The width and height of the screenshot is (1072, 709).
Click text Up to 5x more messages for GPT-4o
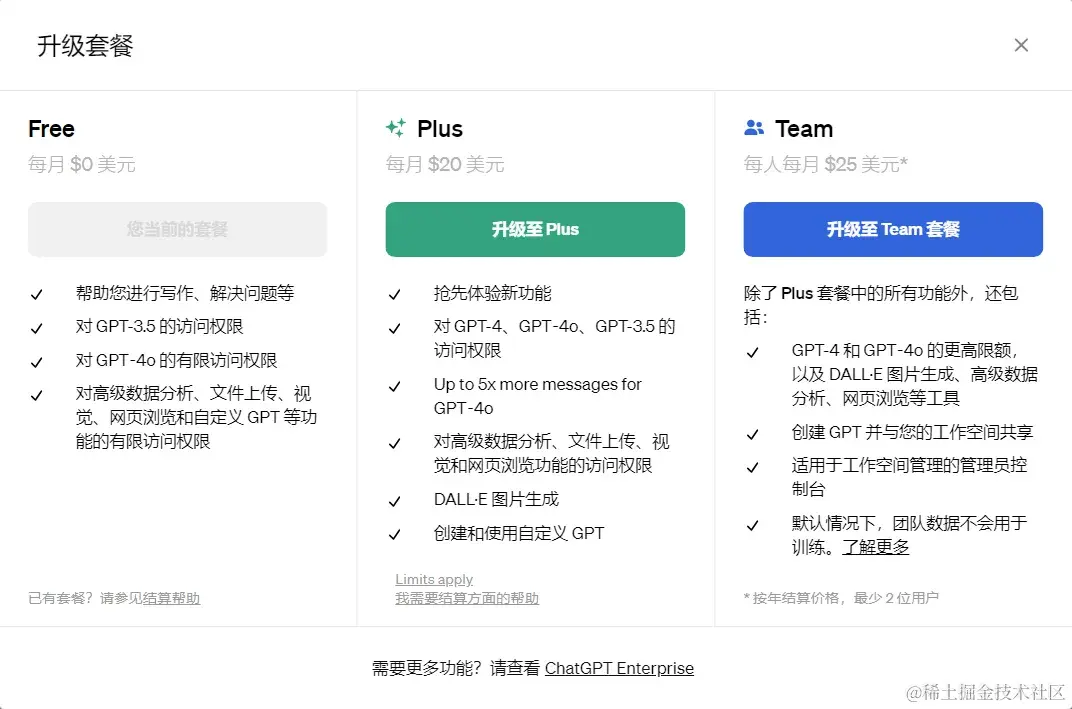pyautogui.click(x=537, y=396)
